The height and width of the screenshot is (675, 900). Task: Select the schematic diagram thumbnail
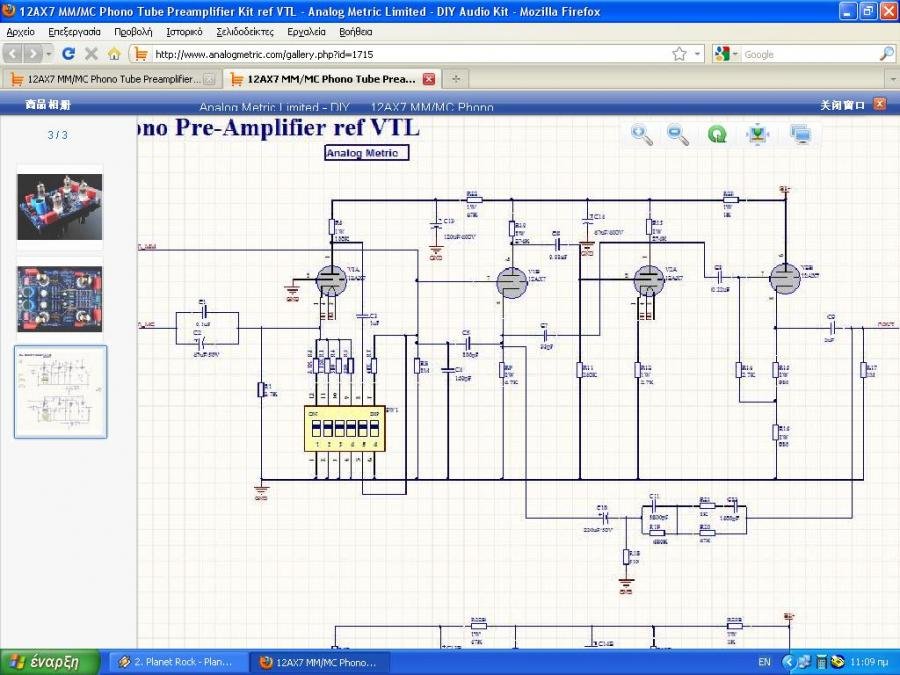coord(60,391)
